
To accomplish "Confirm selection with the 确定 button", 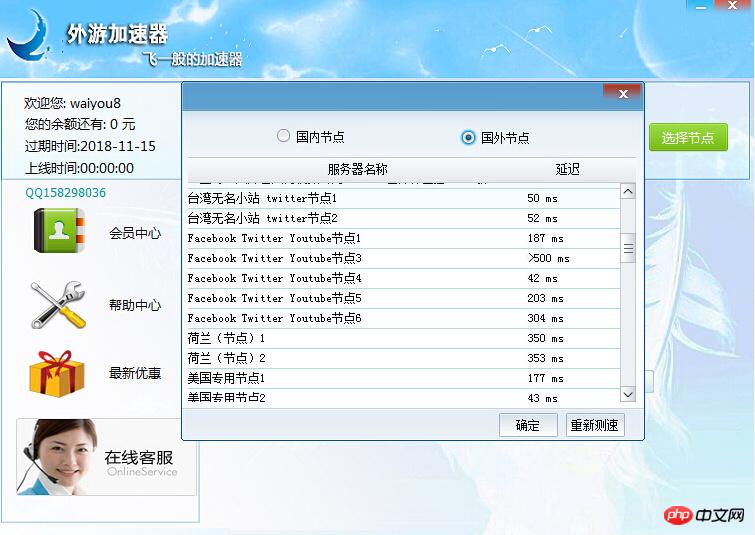I will (528, 425).
